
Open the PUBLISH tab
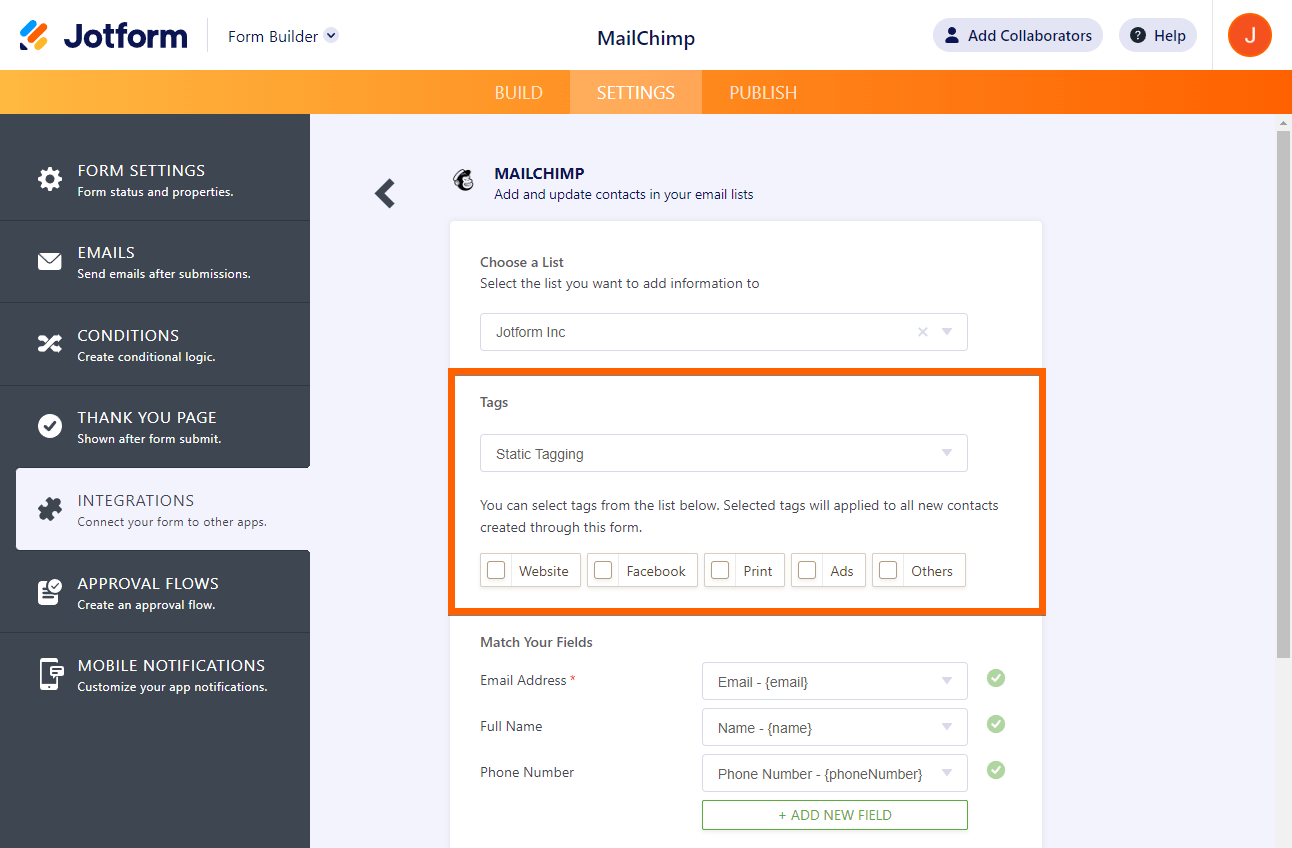pyautogui.click(x=762, y=91)
